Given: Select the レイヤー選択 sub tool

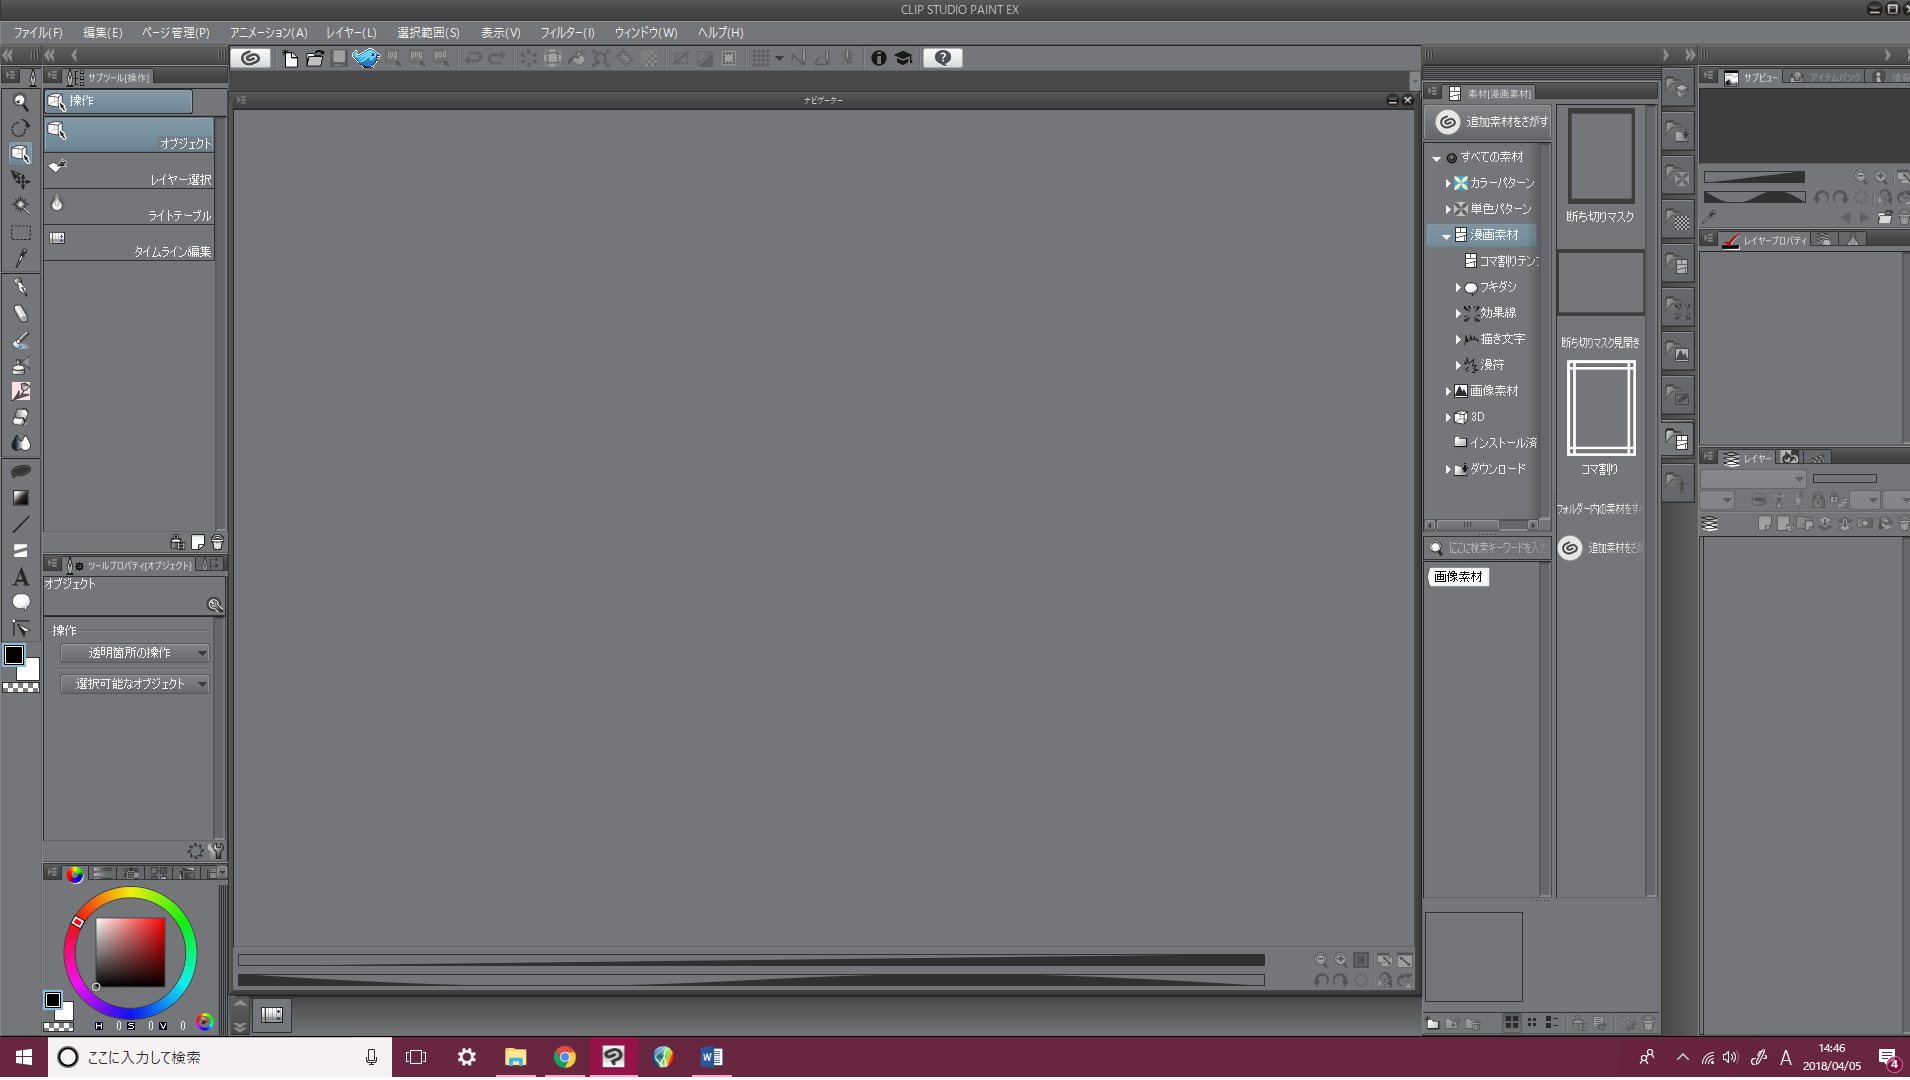Looking at the screenshot, I should [129, 172].
